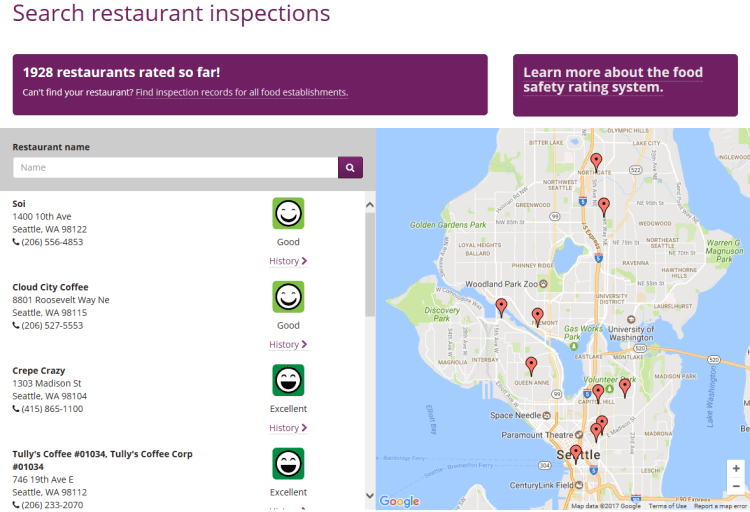750x512 pixels.
Task: Open the map Terms of Use link
Action: [x=667, y=506]
